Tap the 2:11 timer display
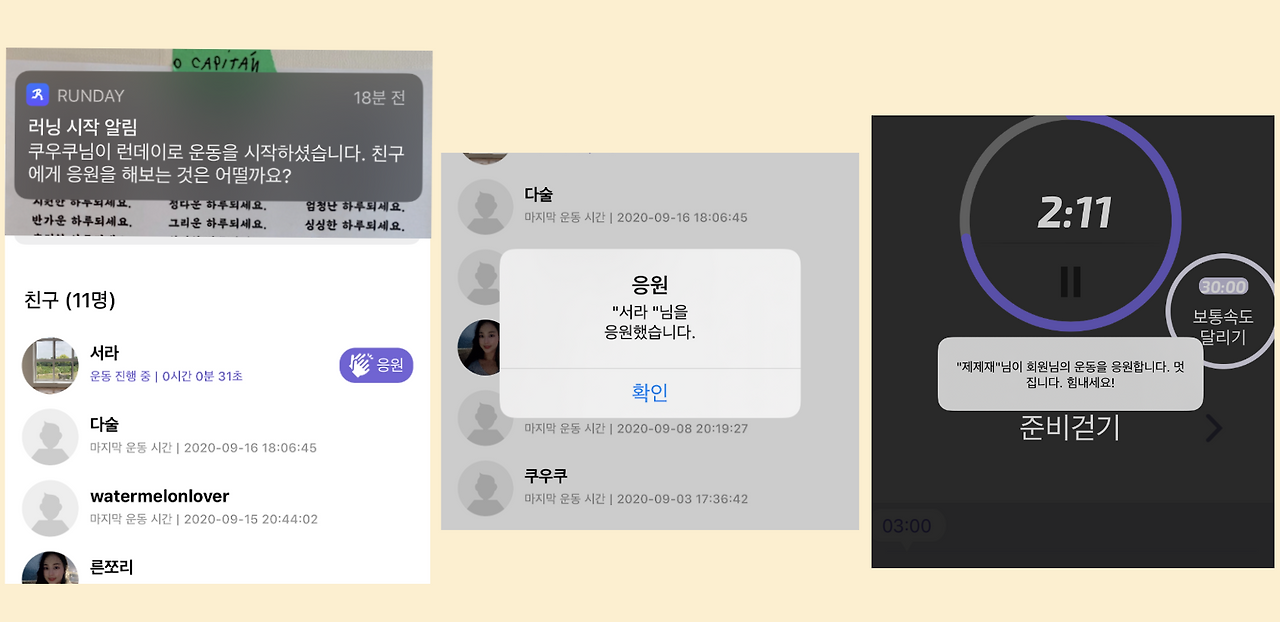 coord(1074,212)
